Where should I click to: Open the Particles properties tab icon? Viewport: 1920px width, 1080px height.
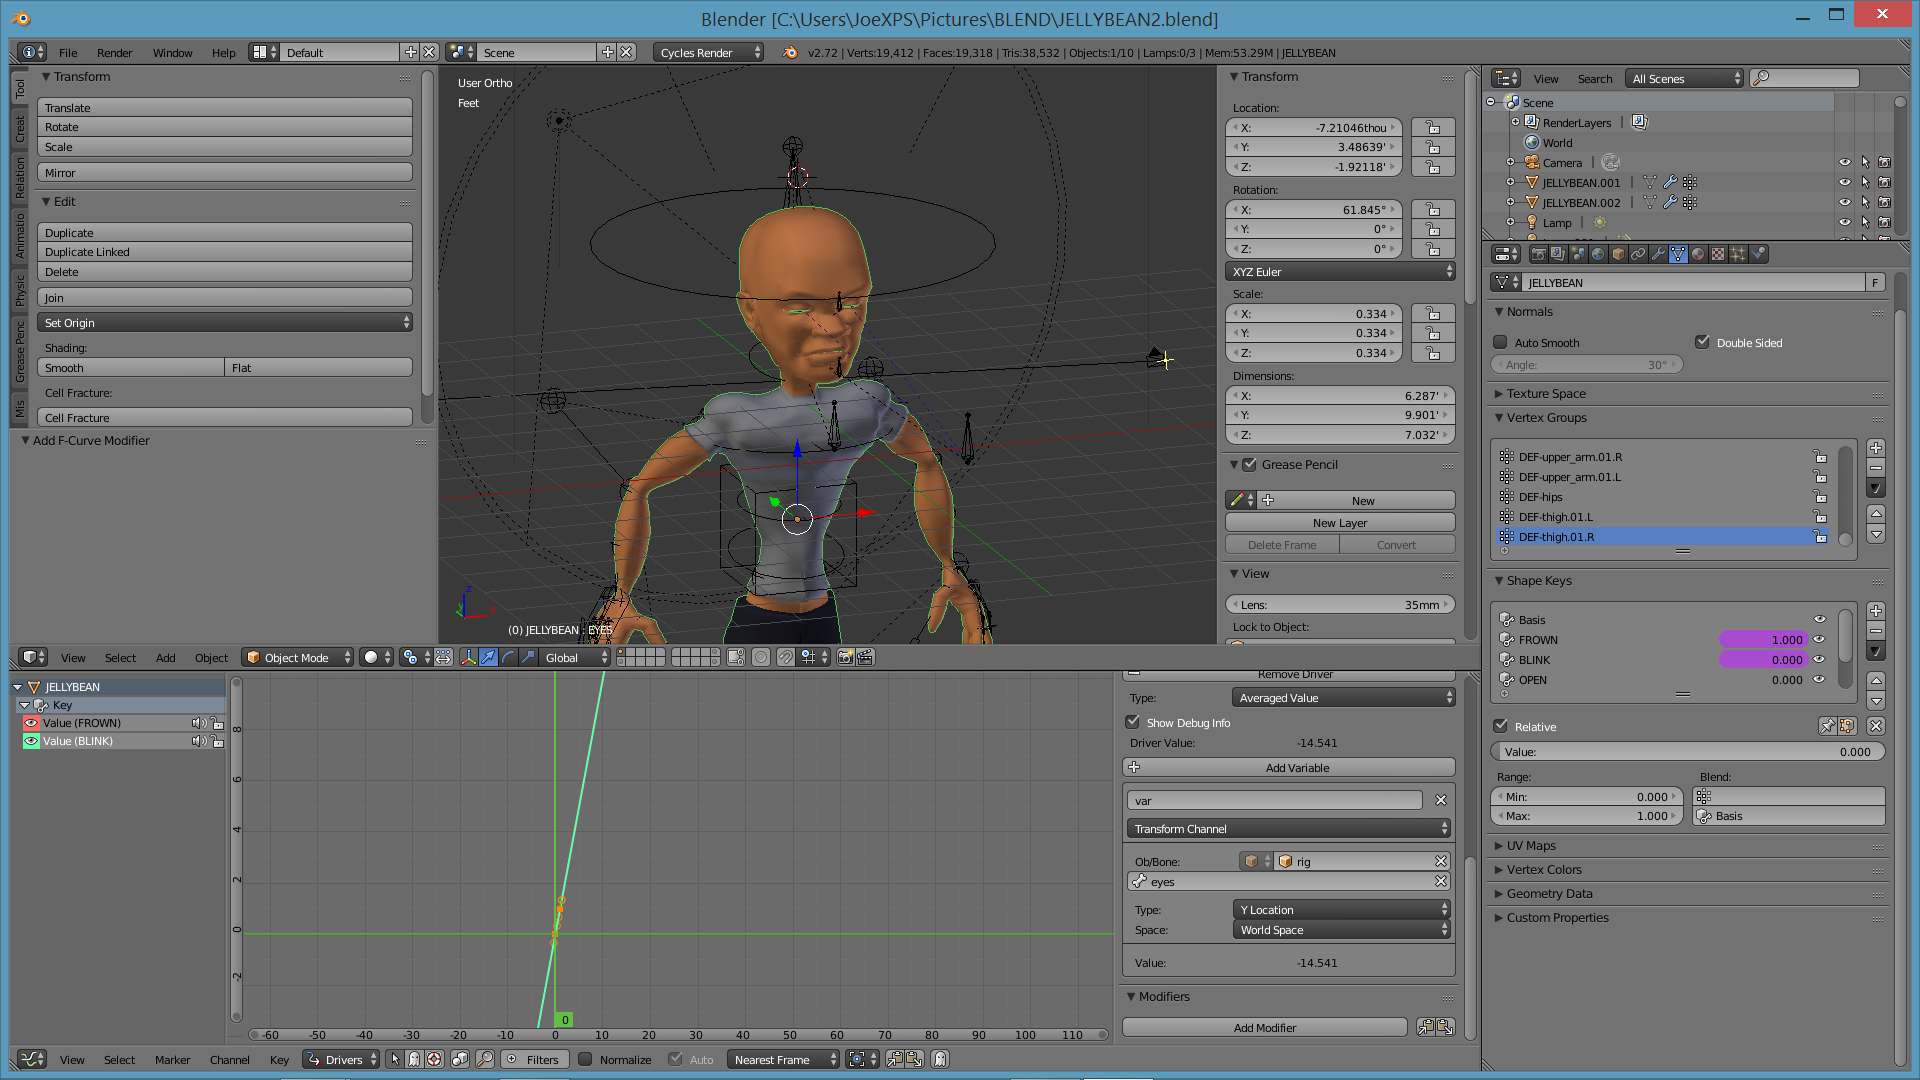(1738, 254)
